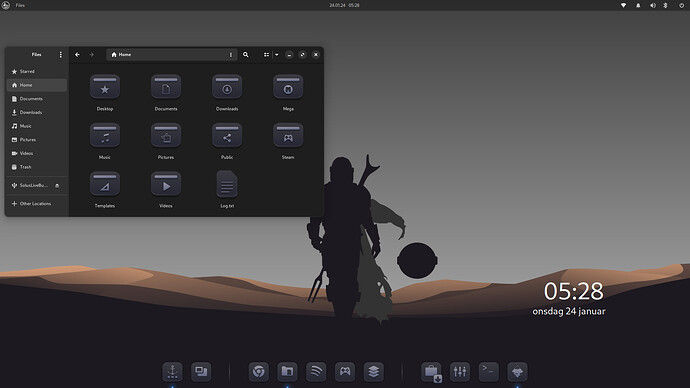Image resolution: width=690 pixels, height=388 pixels.
Task: Select the Templates folder icon
Action: 105,183
